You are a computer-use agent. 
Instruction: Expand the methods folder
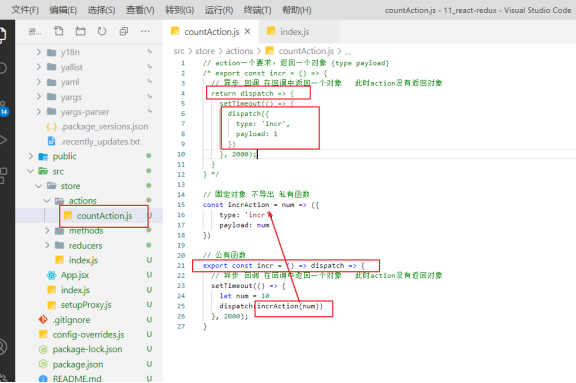point(89,231)
